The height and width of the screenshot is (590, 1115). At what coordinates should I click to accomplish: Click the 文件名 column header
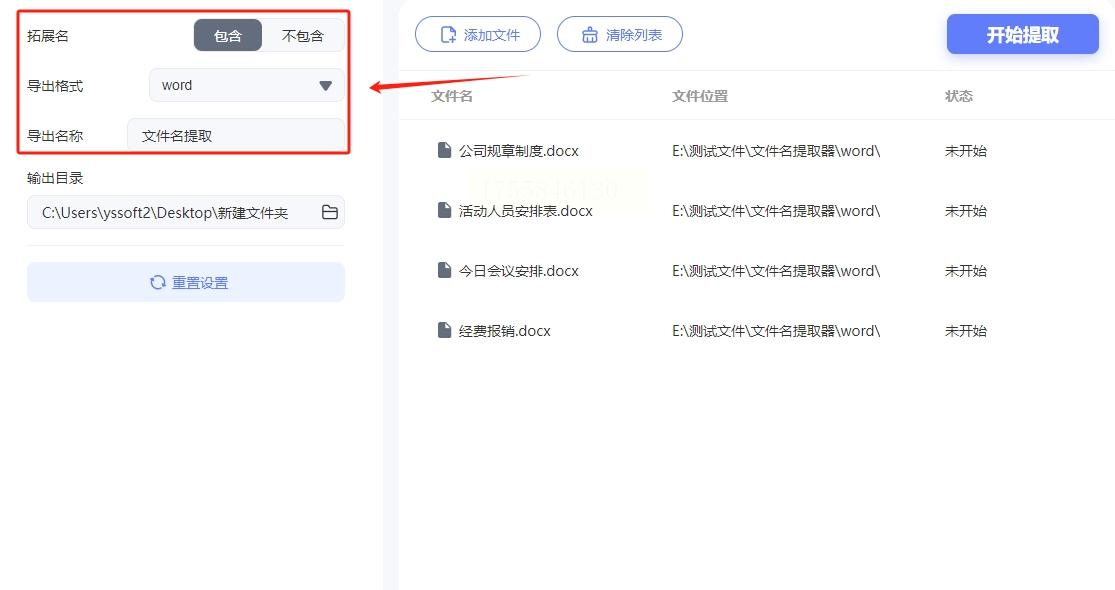click(452, 96)
